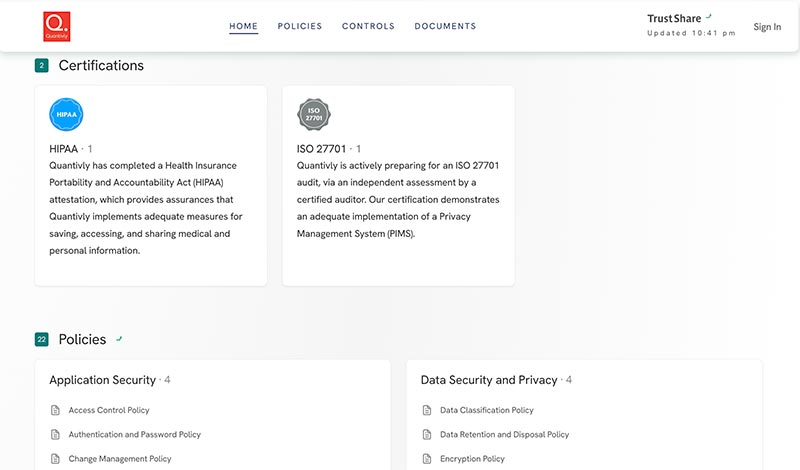This screenshot has height=470, width=800.
Task: Click document icon beside Data Classification Policy
Action: click(427, 410)
